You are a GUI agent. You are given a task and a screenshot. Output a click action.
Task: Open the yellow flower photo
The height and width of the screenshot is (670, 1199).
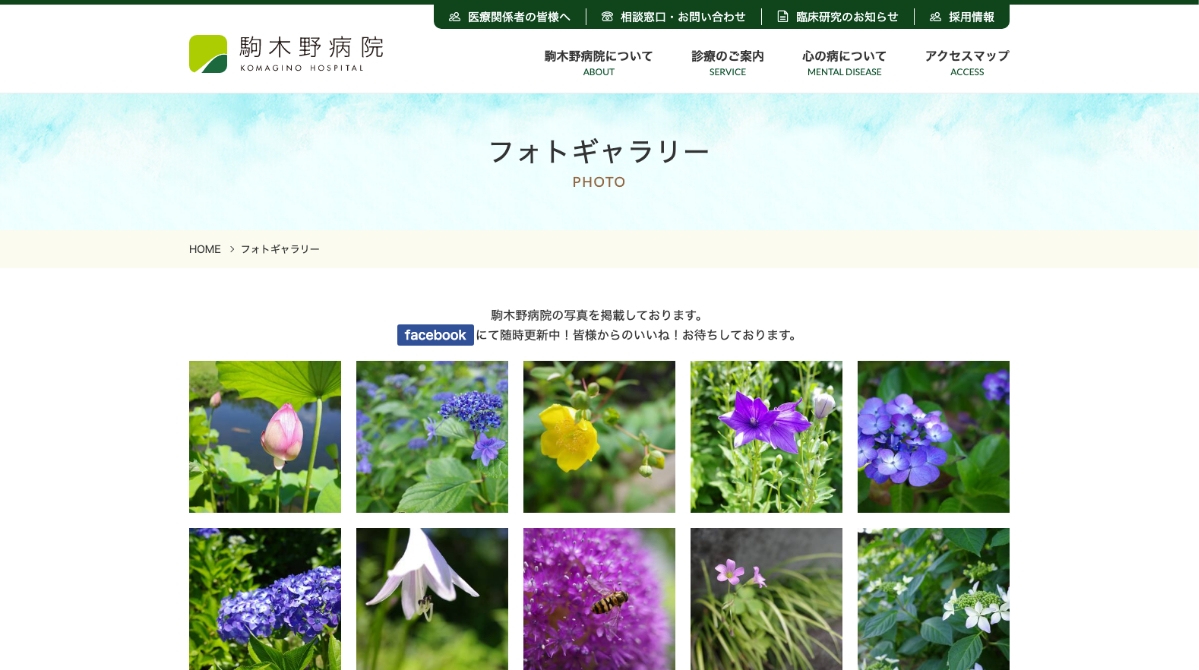point(599,437)
